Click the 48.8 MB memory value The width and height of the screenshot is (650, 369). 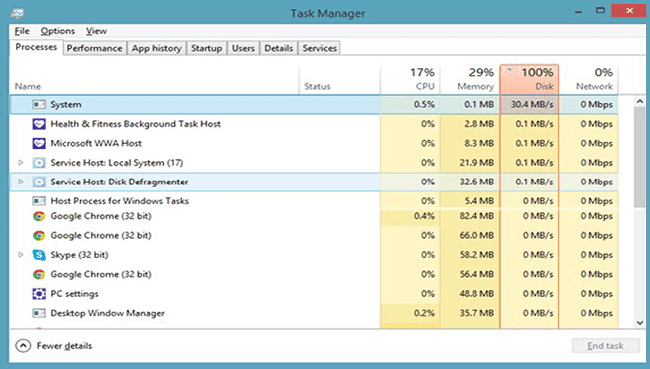476,294
